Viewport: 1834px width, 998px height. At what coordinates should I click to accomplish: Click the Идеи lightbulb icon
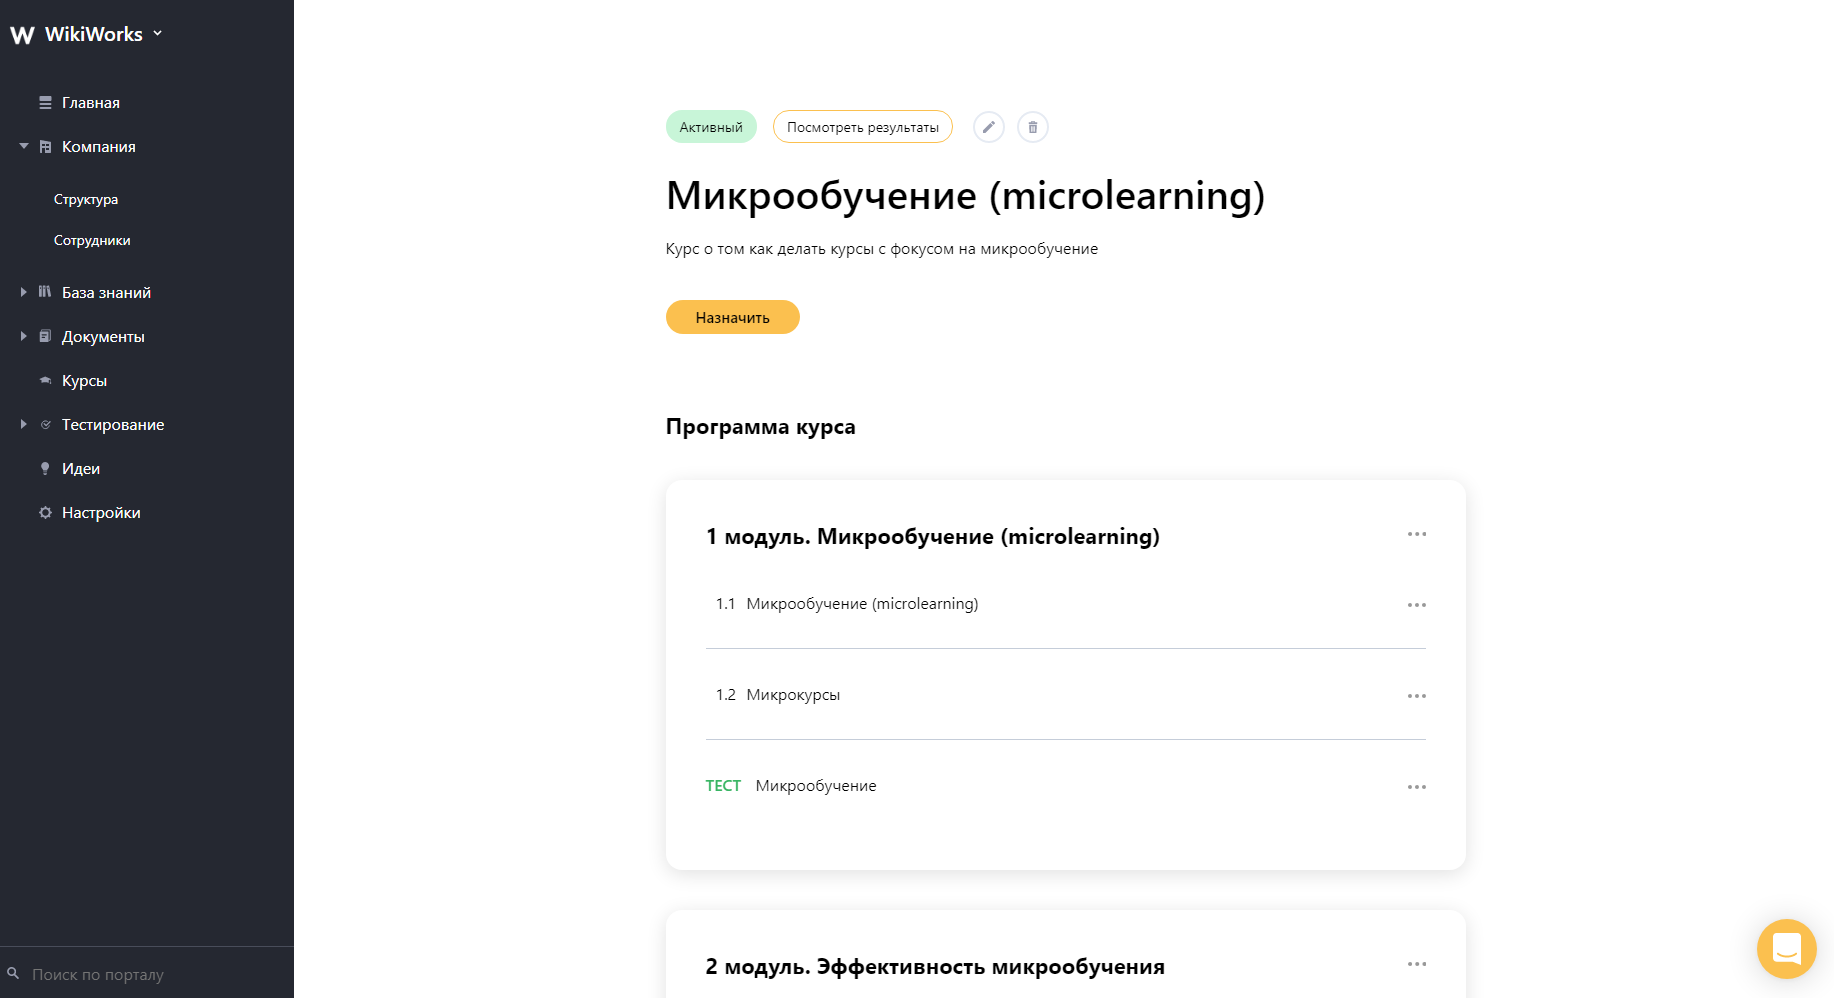(45, 469)
